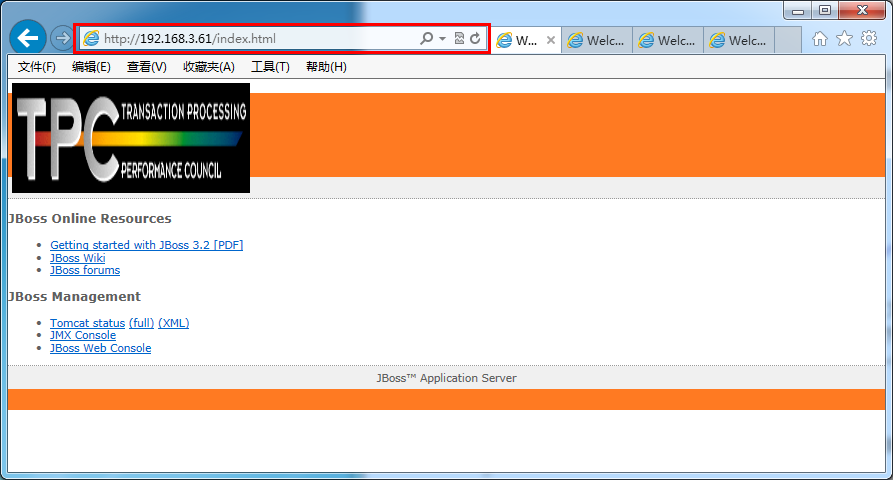Switch to the third Welc... tab
893x480 pixels.
tap(667, 40)
